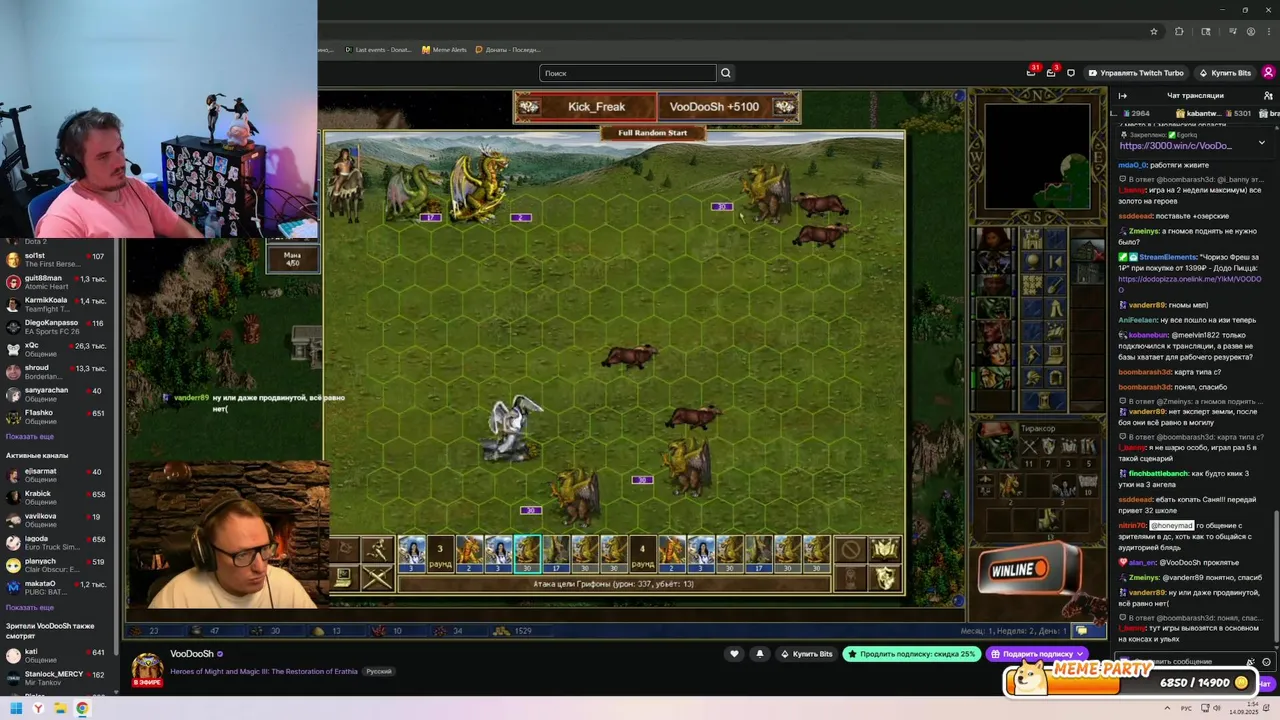Open KarmikKoala channel in sidebar
The image size is (1280, 720).
[59, 304]
